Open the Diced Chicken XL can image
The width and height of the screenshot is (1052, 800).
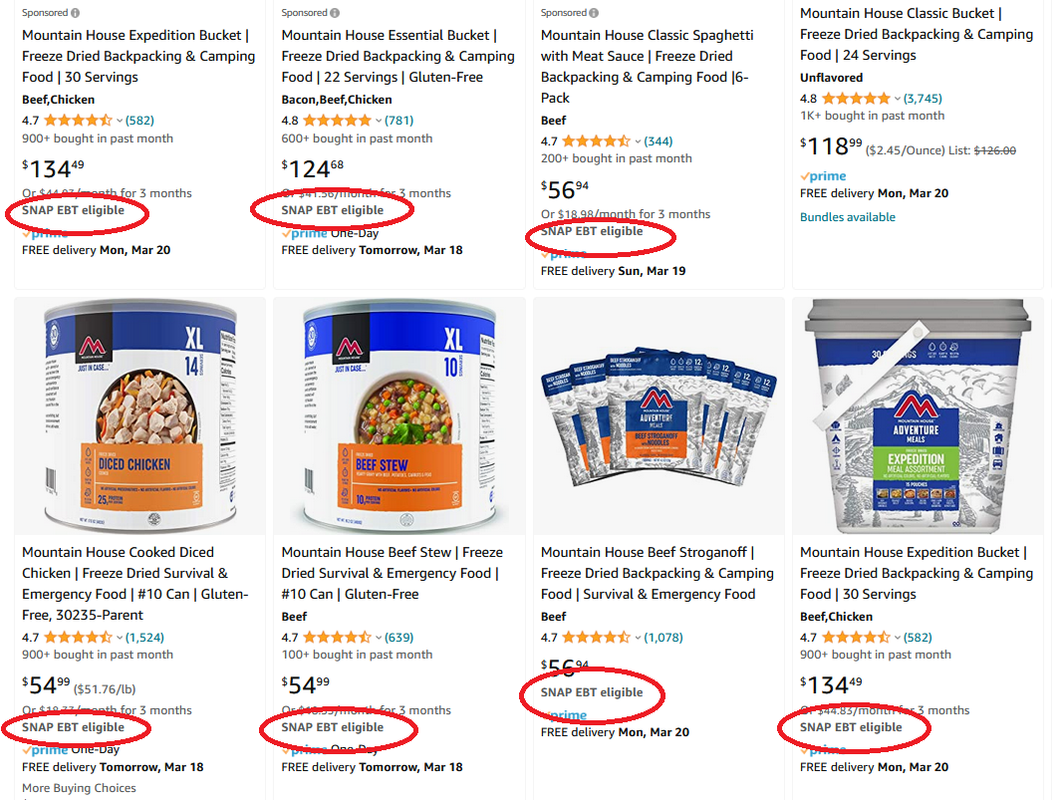(140, 416)
